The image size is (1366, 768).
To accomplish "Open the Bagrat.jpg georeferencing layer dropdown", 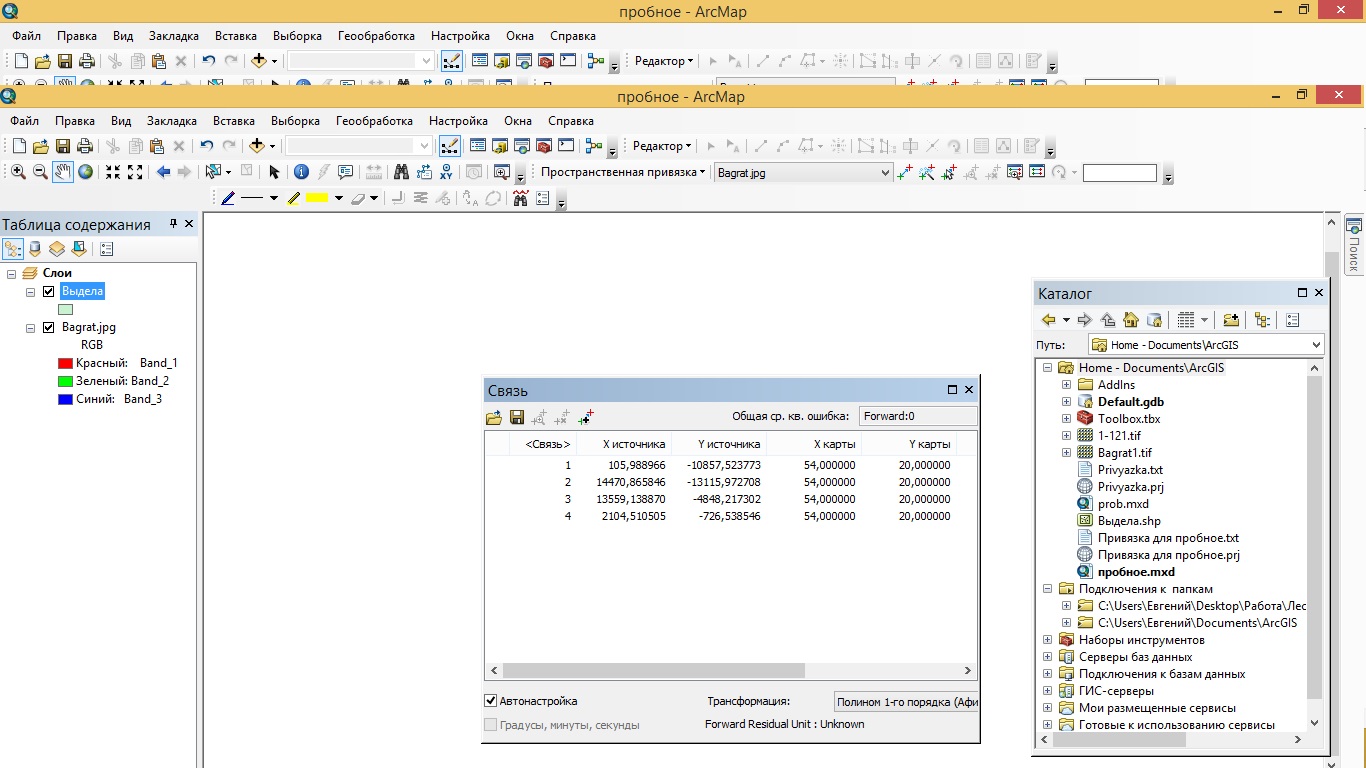I will 884,173.
